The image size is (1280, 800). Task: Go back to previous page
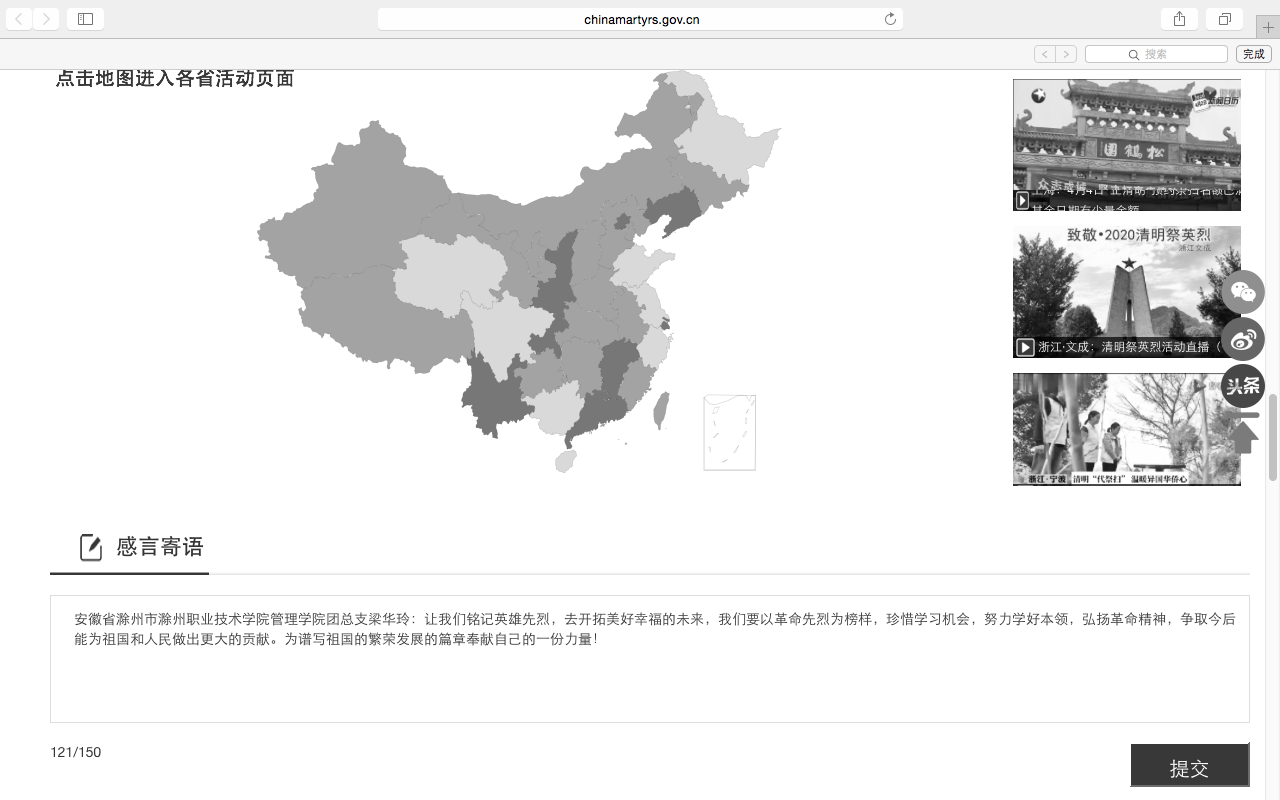[19, 19]
